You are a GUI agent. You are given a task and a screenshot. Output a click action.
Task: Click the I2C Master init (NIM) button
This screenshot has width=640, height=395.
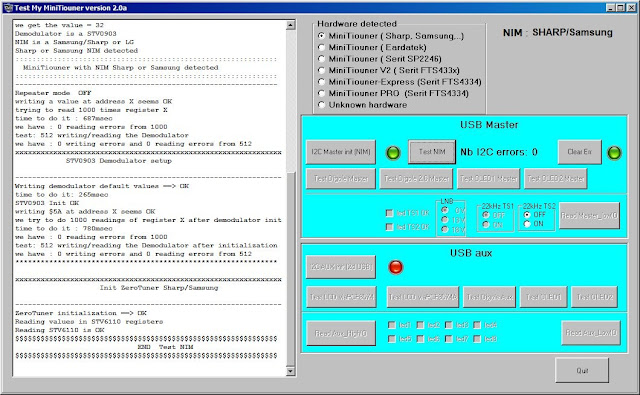click(341, 152)
